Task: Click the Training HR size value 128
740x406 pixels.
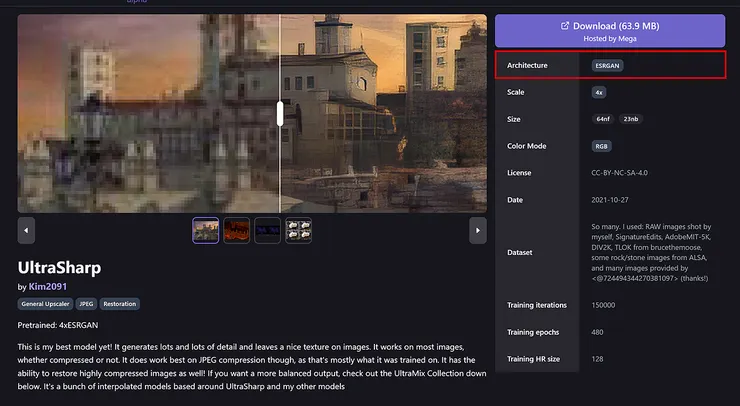Action: point(597,359)
